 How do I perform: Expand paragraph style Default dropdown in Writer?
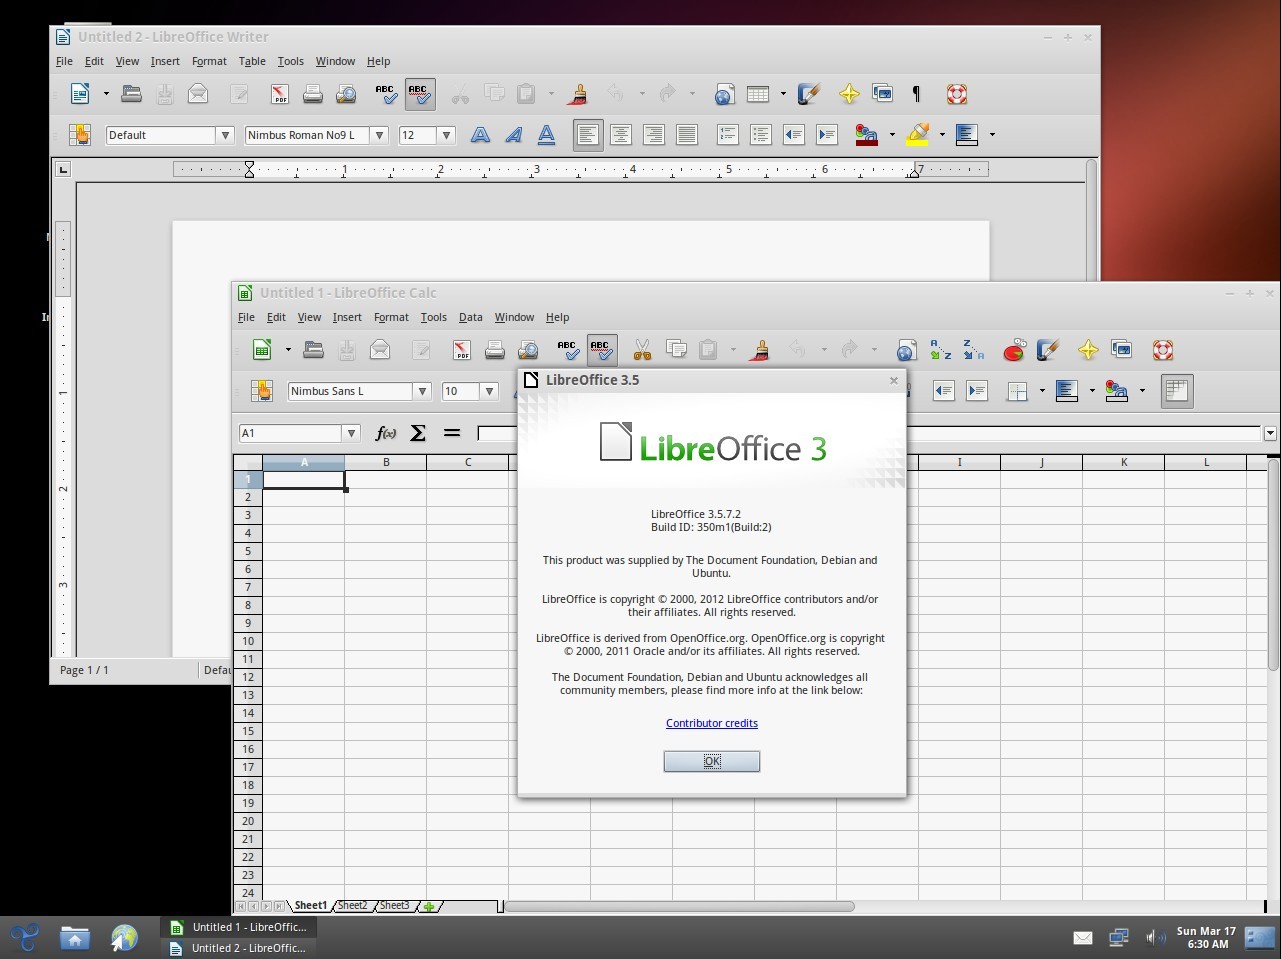[x=225, y=135]
